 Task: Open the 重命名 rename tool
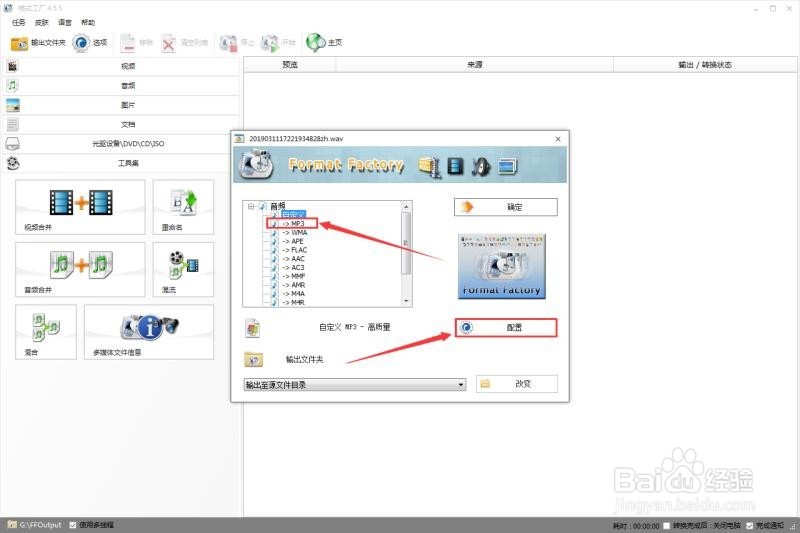[x=183, y=207]
